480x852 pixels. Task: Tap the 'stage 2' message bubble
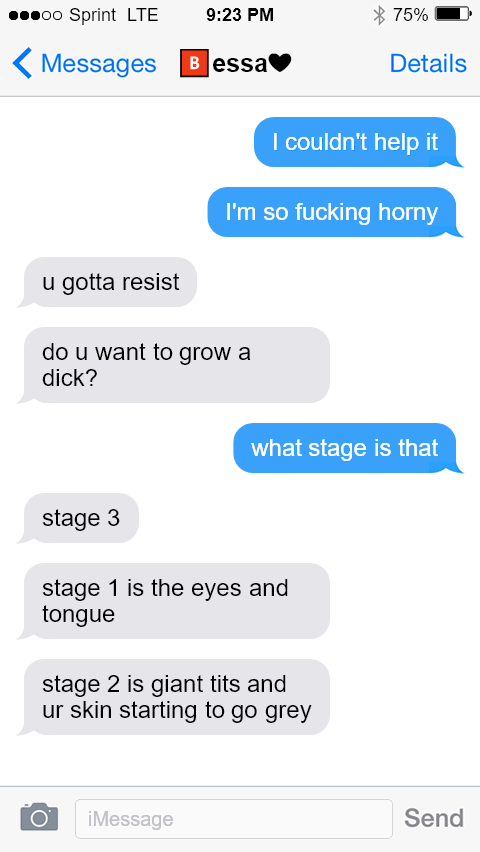pyautogui.click(x=173, y=697)
